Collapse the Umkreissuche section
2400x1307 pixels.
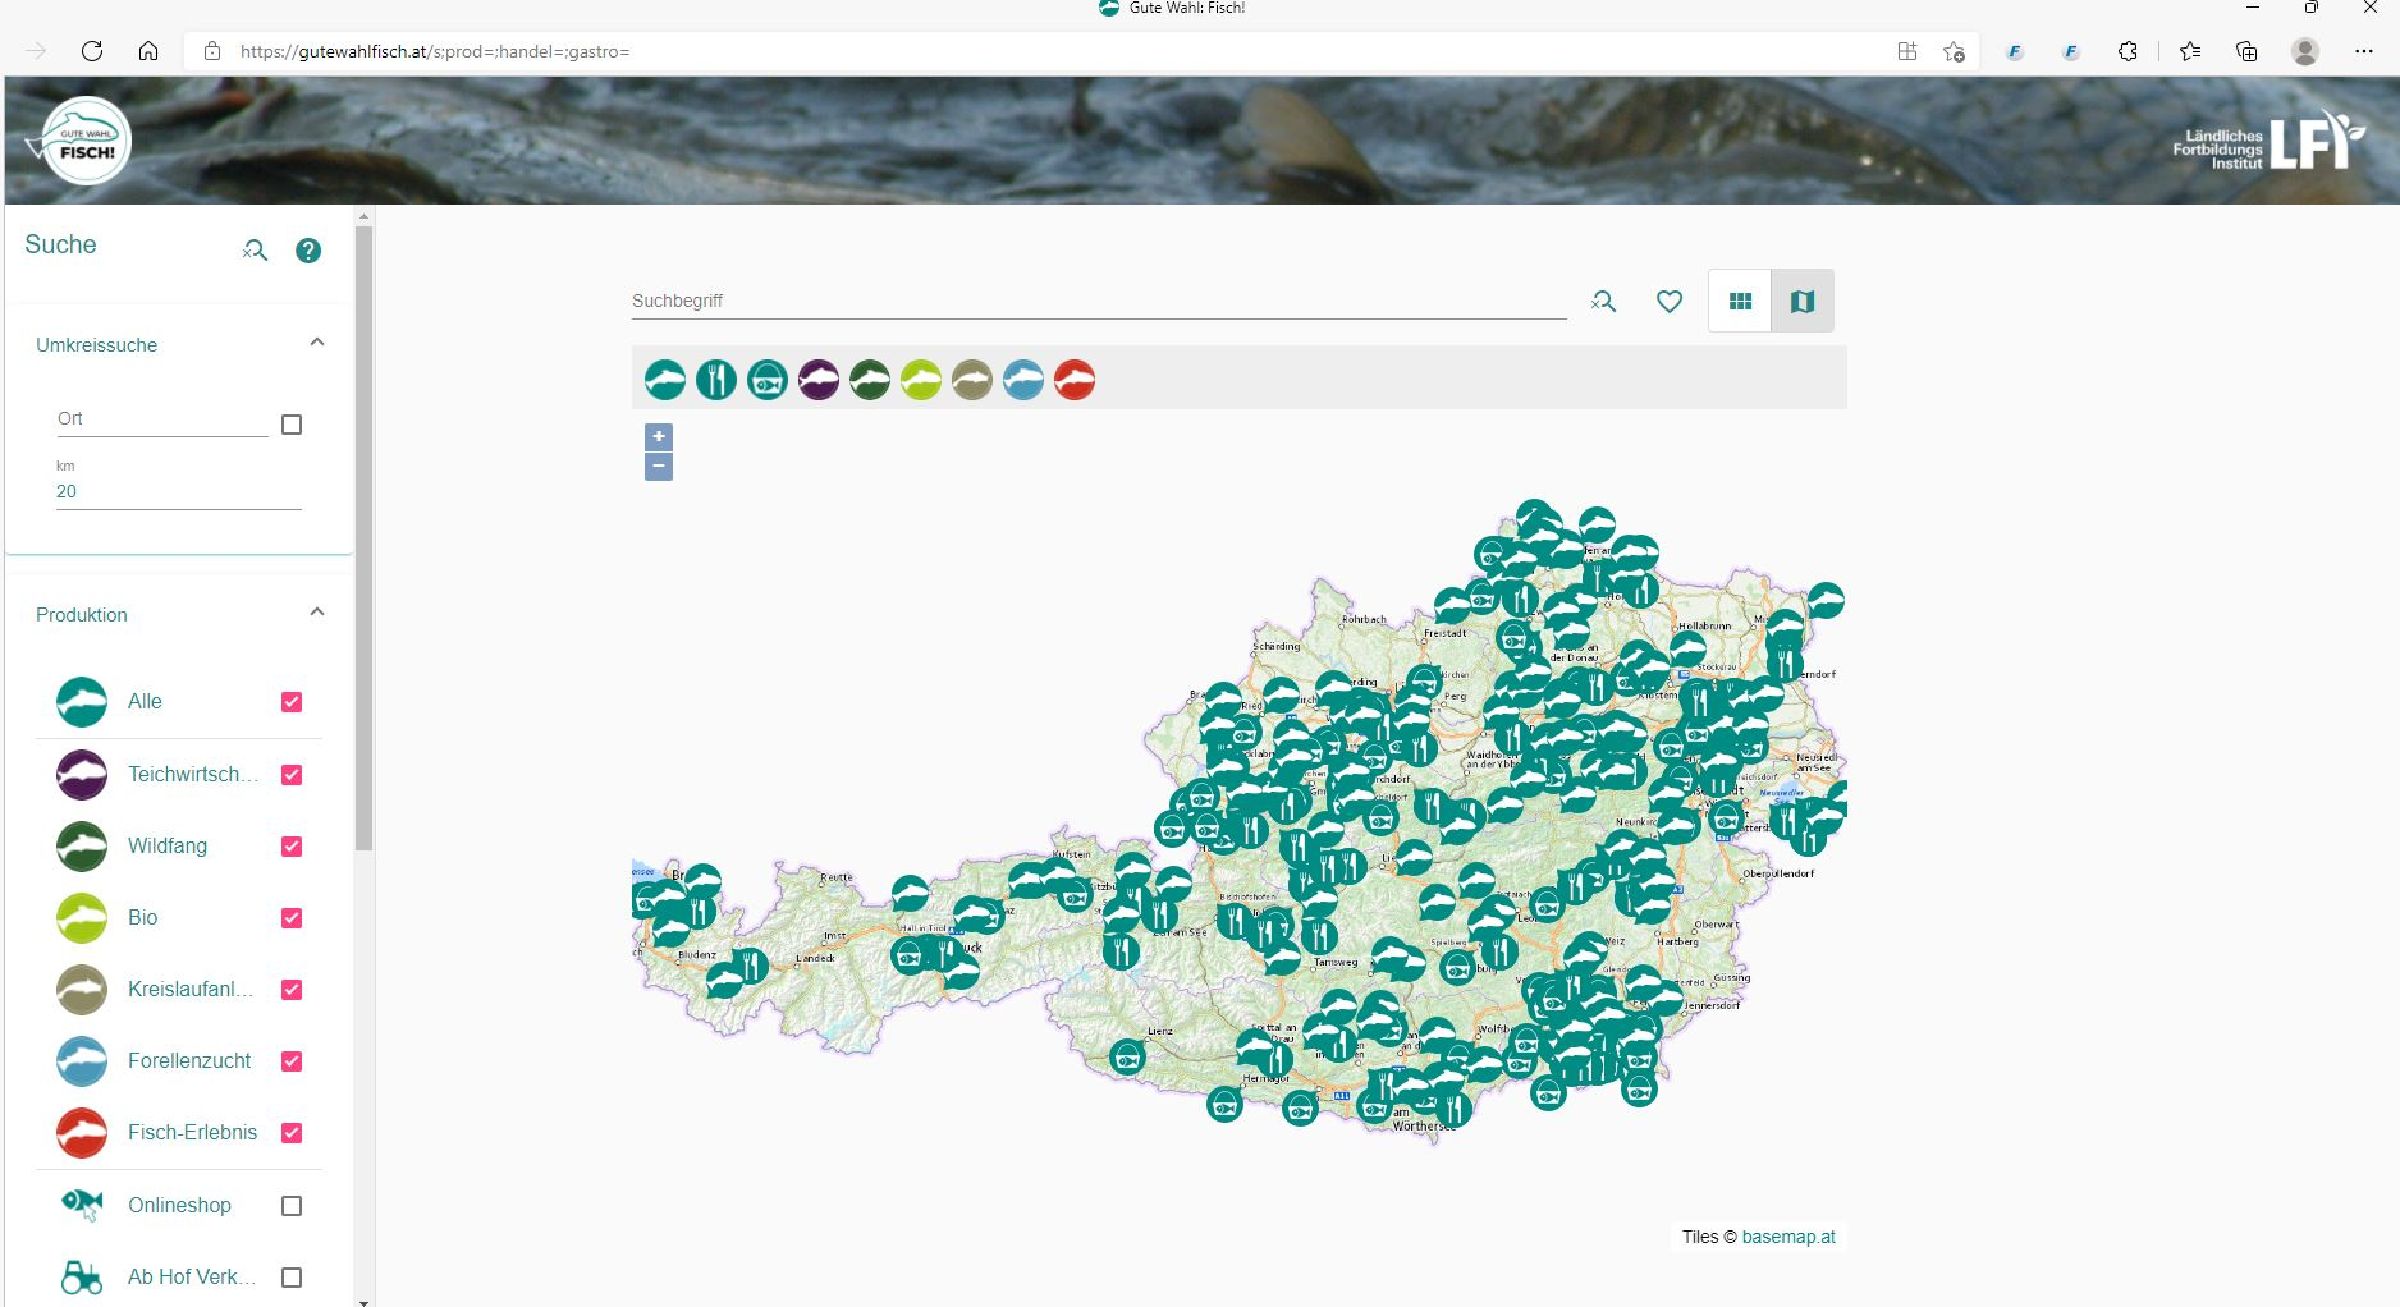[x=317, y=343]
